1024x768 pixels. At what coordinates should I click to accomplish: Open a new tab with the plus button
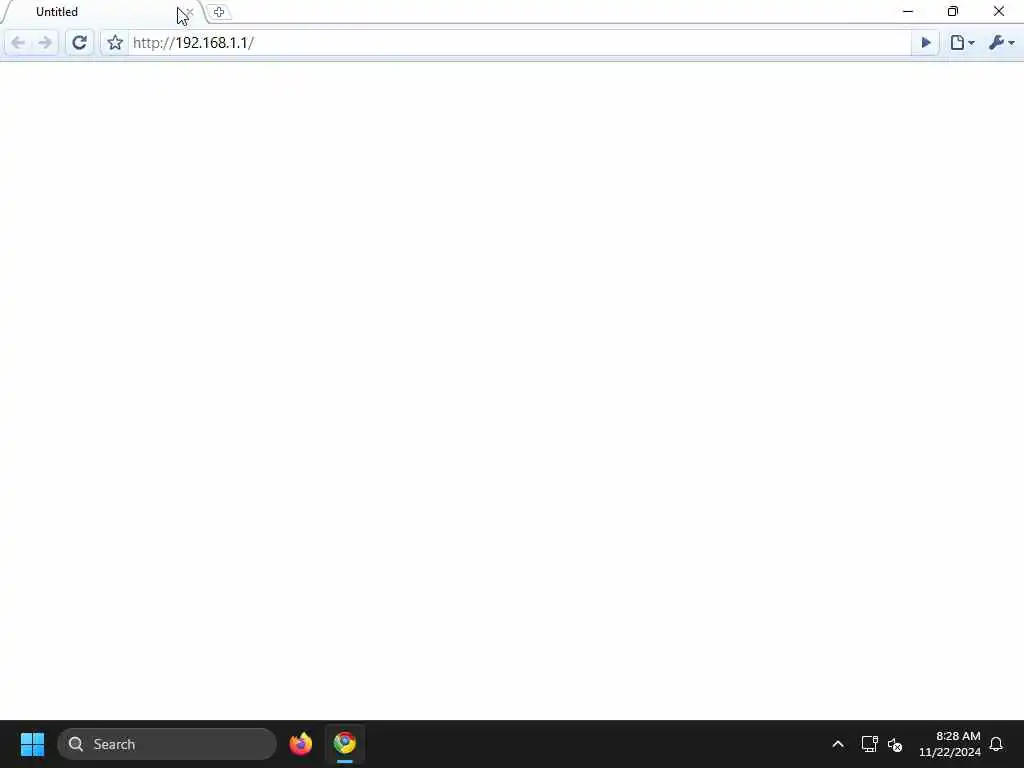pos(219,12)
